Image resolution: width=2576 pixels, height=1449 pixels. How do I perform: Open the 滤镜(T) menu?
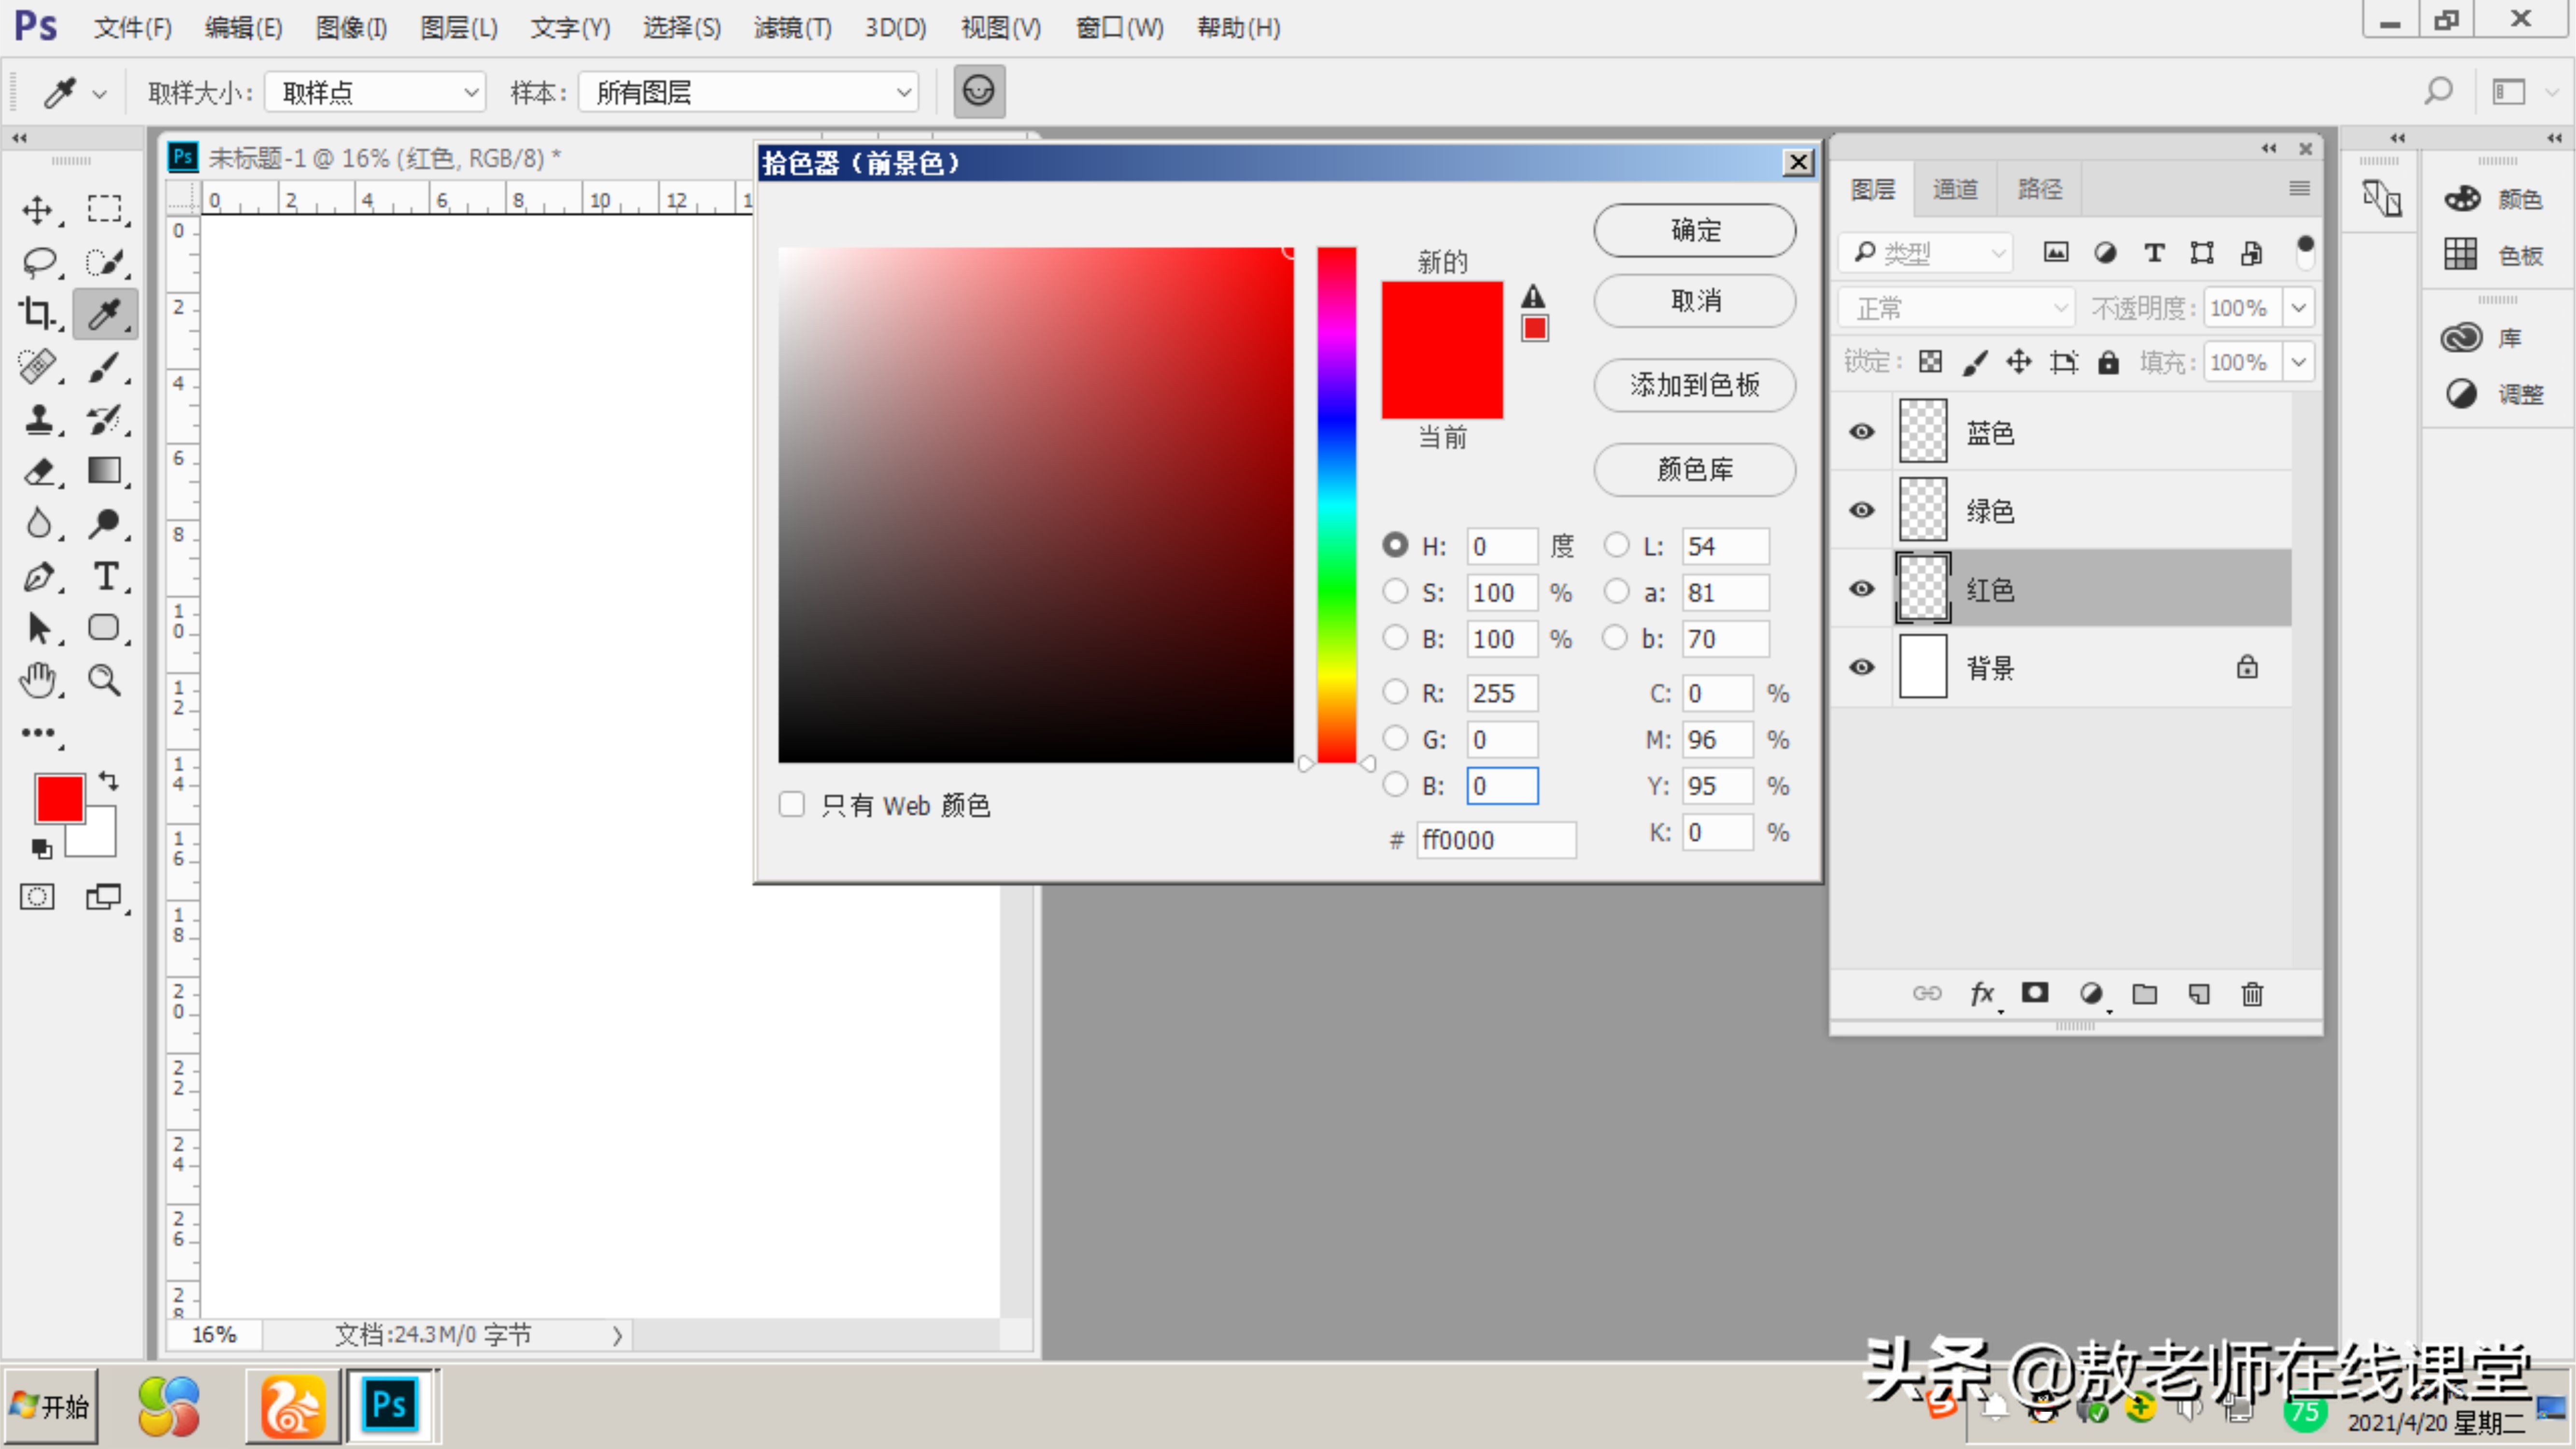click(x=792, y=27)
